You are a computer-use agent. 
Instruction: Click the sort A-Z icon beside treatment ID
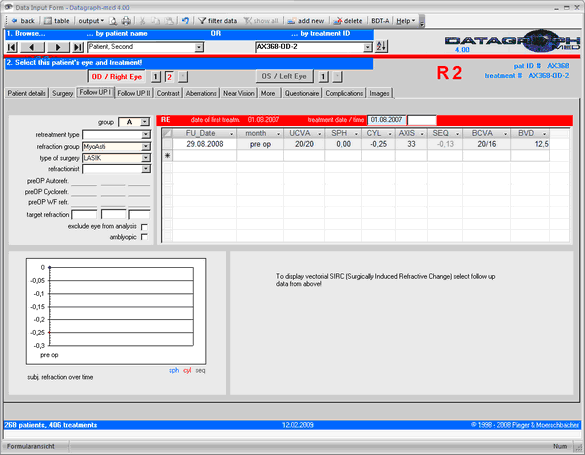(381, 47)
